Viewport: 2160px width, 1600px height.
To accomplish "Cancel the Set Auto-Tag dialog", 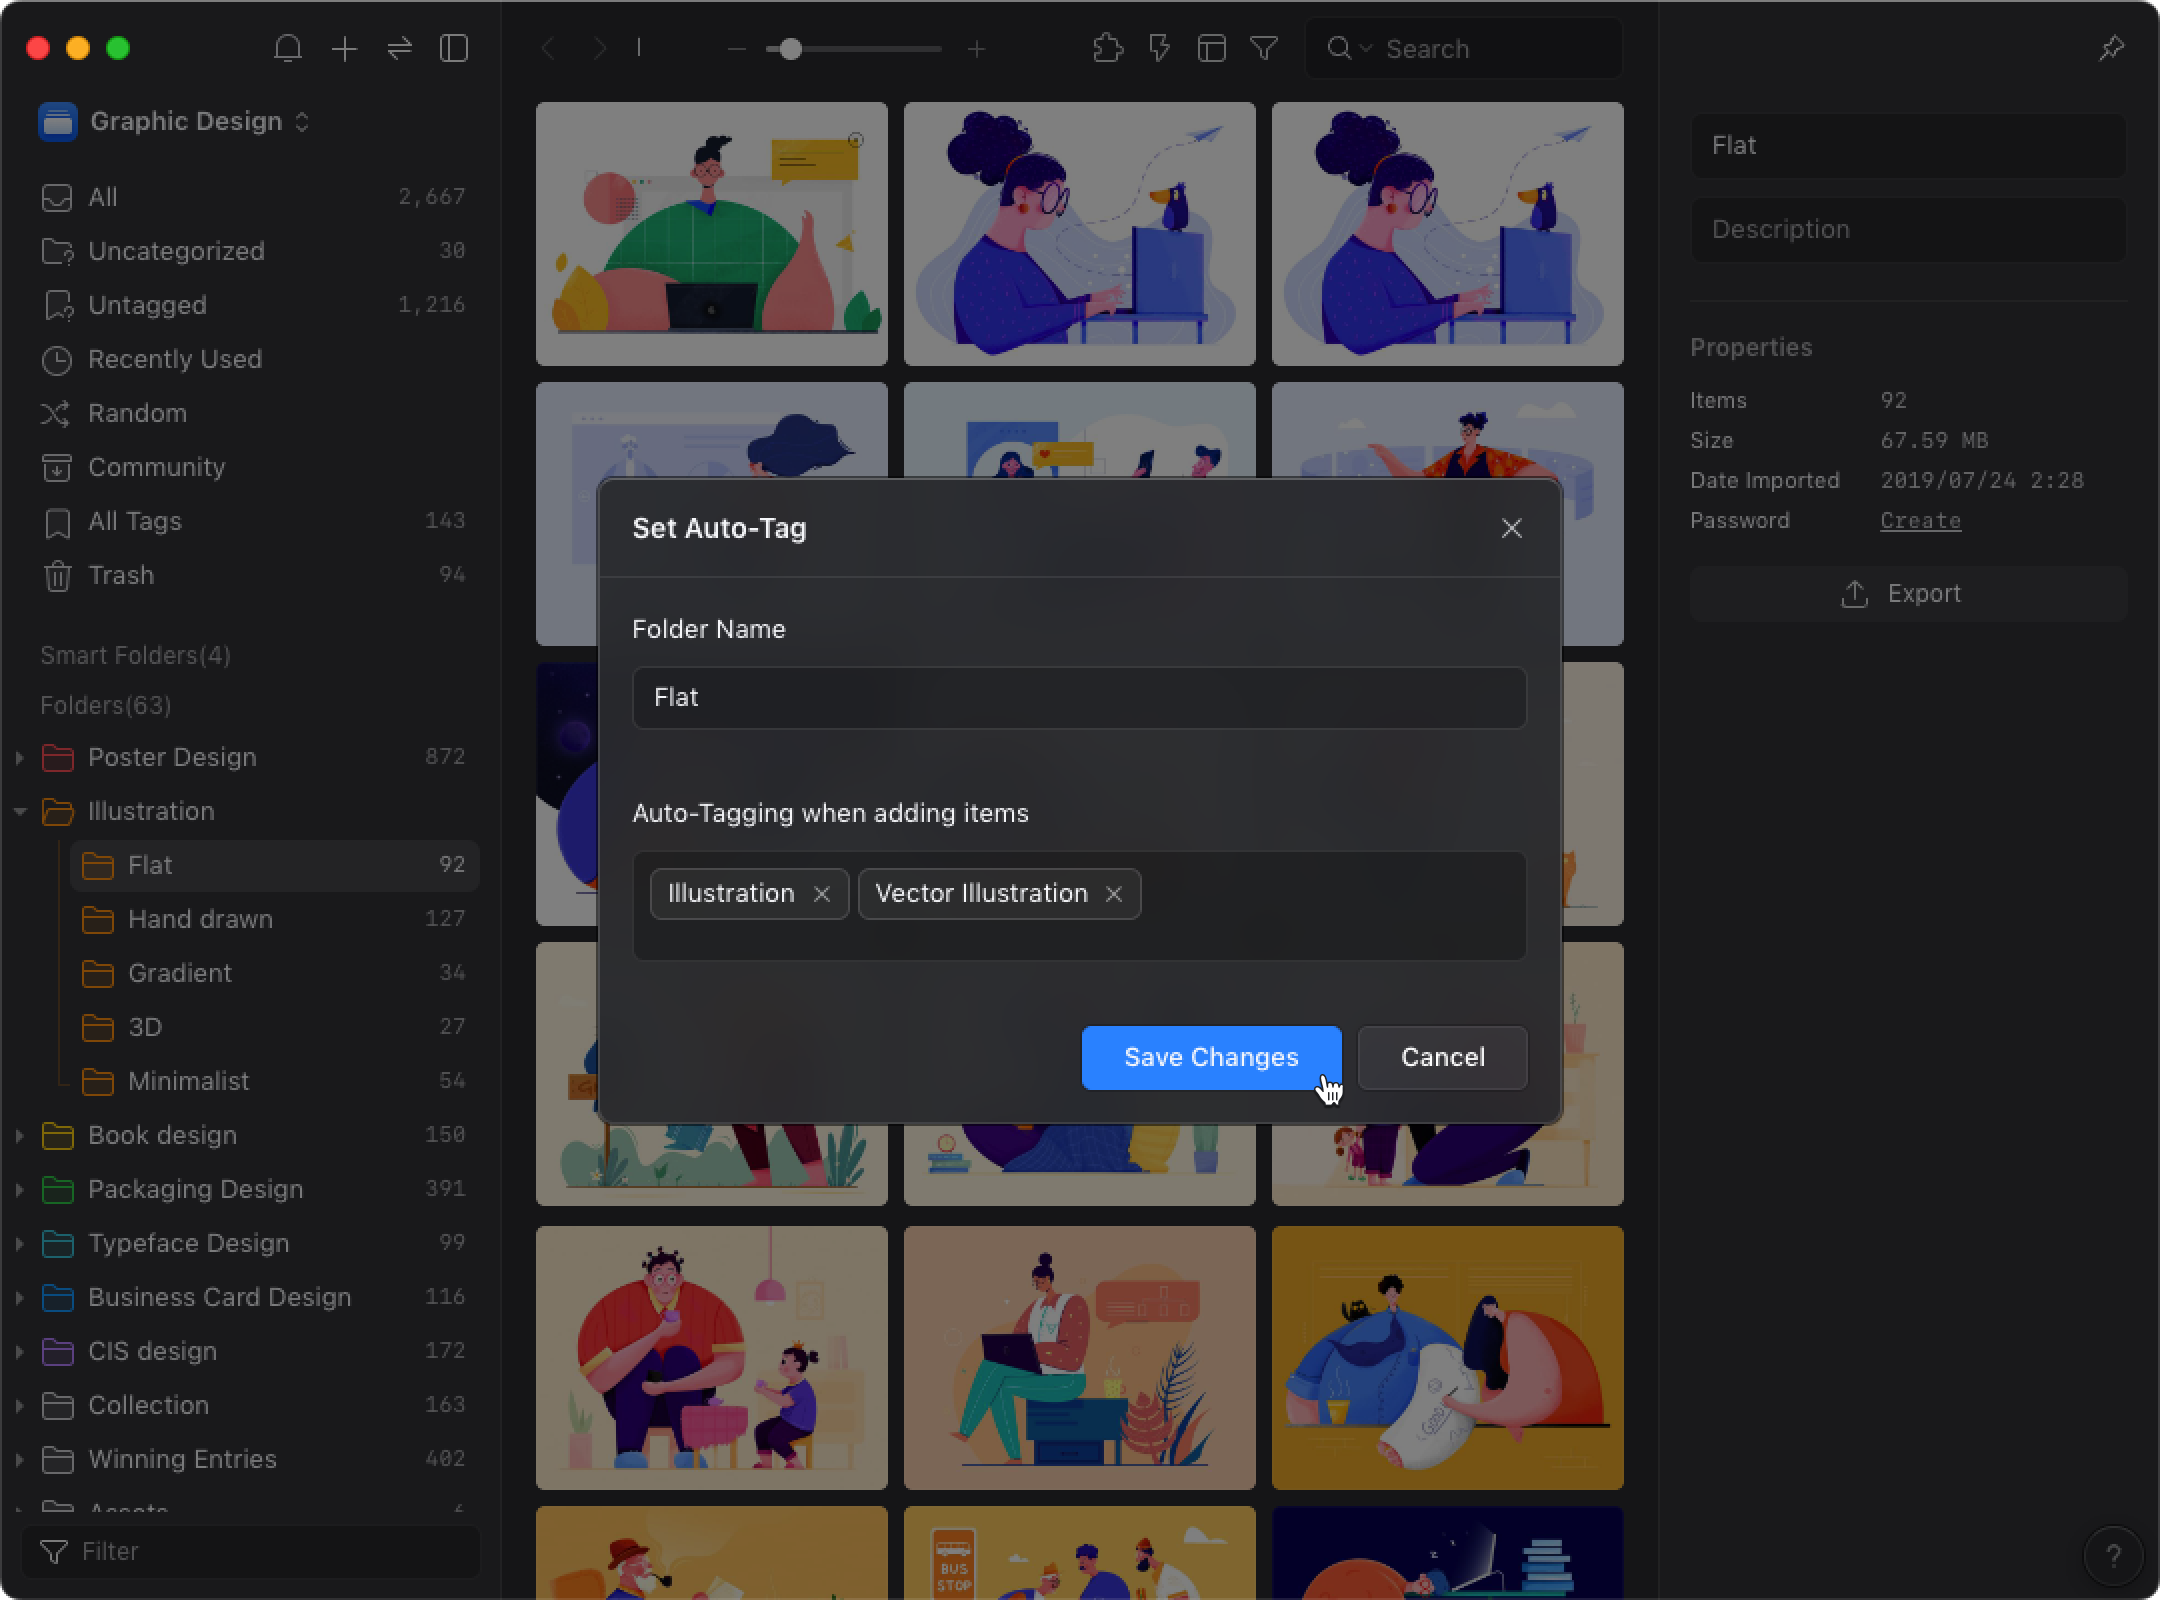I will (x=1441, y=1057).
